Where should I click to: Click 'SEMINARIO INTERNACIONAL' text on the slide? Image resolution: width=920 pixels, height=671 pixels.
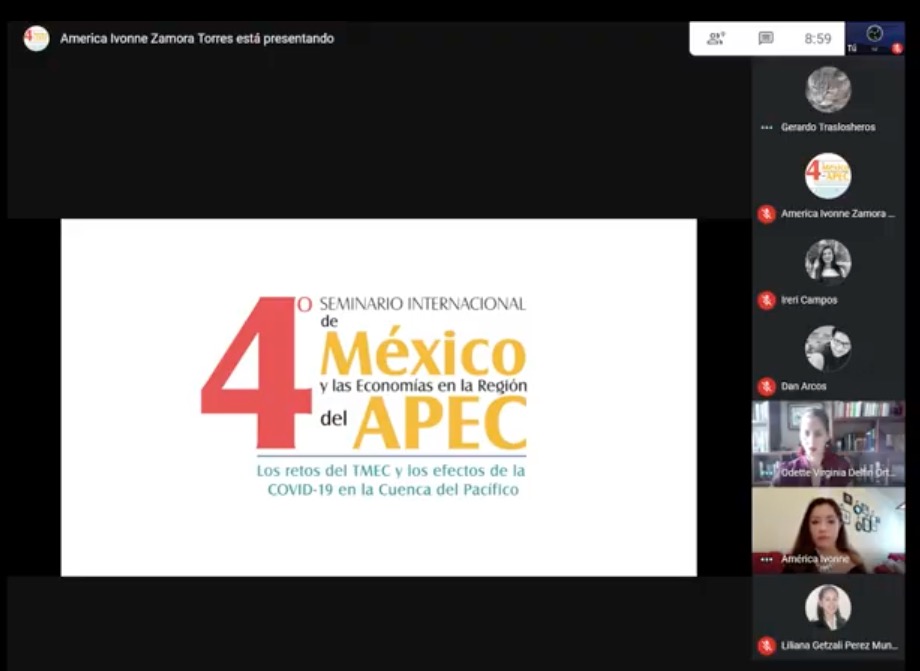pos(422,304)
